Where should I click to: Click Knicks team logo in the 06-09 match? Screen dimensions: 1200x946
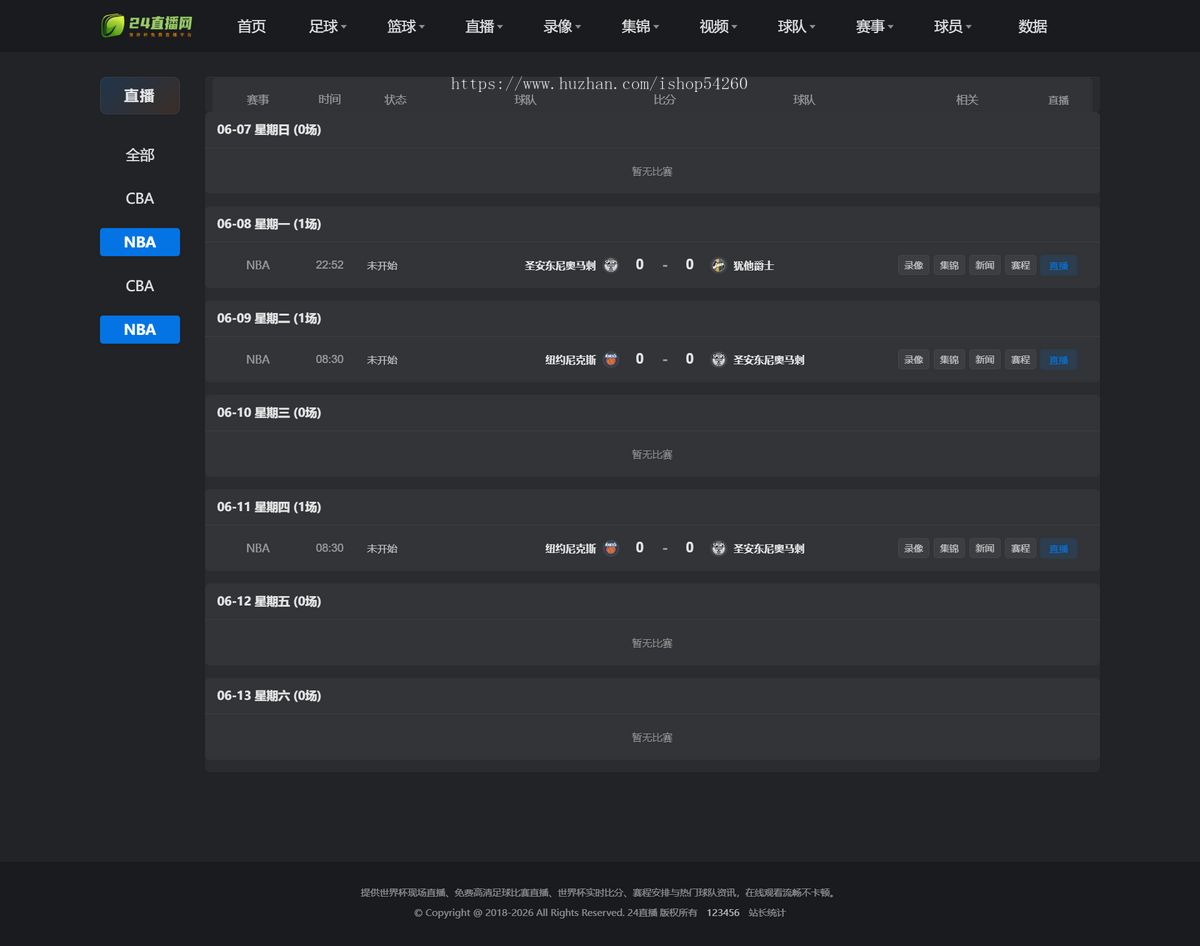pos(611,359)
